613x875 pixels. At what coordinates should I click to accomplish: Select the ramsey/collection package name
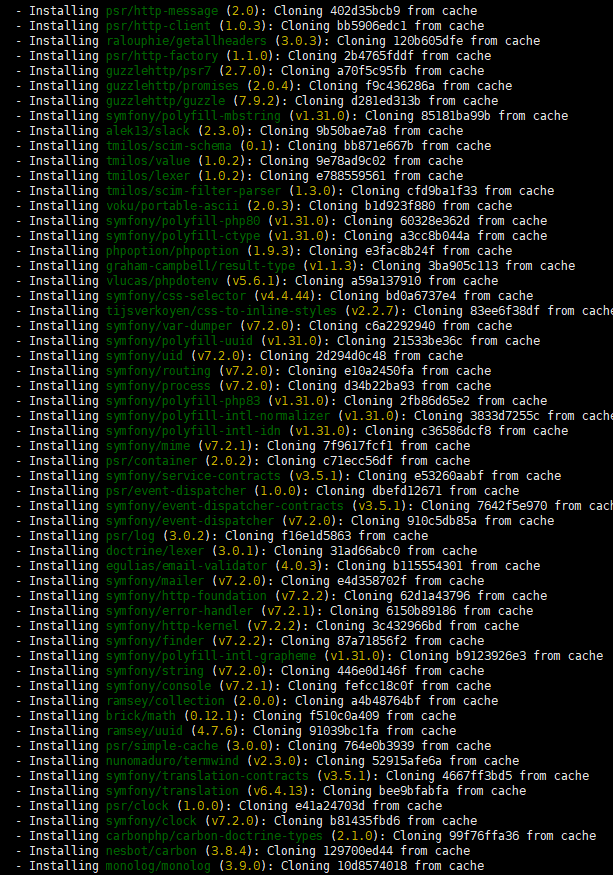pyautogui.click(x=165, y=702)
